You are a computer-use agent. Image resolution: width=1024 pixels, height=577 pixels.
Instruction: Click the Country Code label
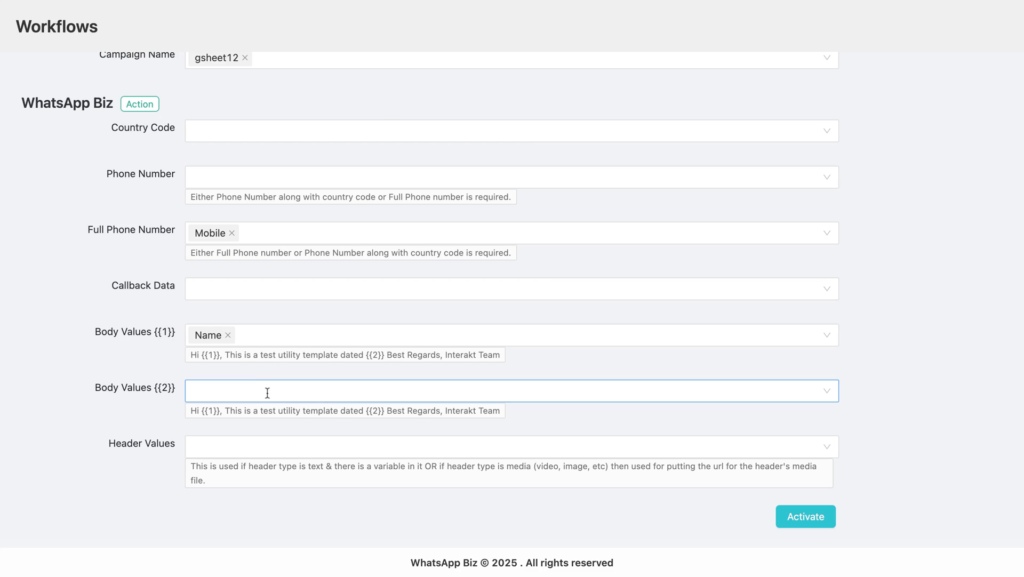143,128
